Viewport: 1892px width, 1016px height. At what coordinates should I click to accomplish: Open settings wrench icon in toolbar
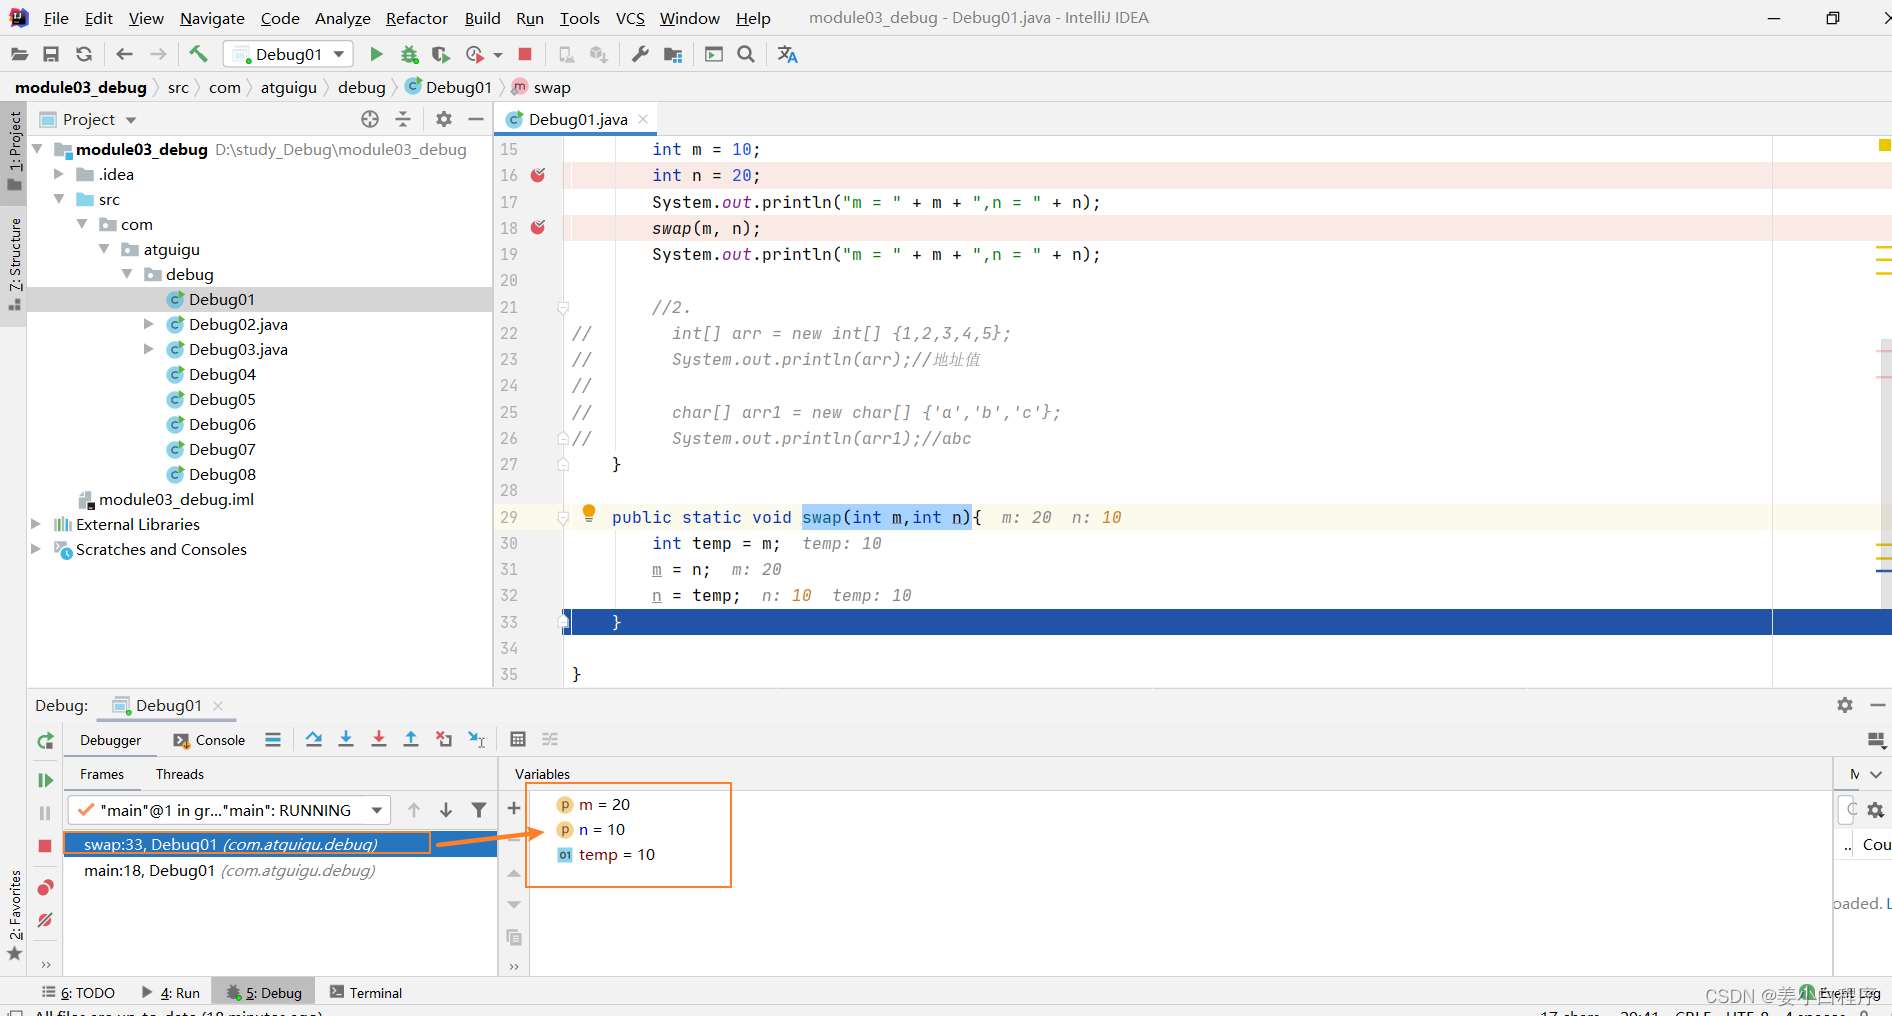(x=640, y=54)
